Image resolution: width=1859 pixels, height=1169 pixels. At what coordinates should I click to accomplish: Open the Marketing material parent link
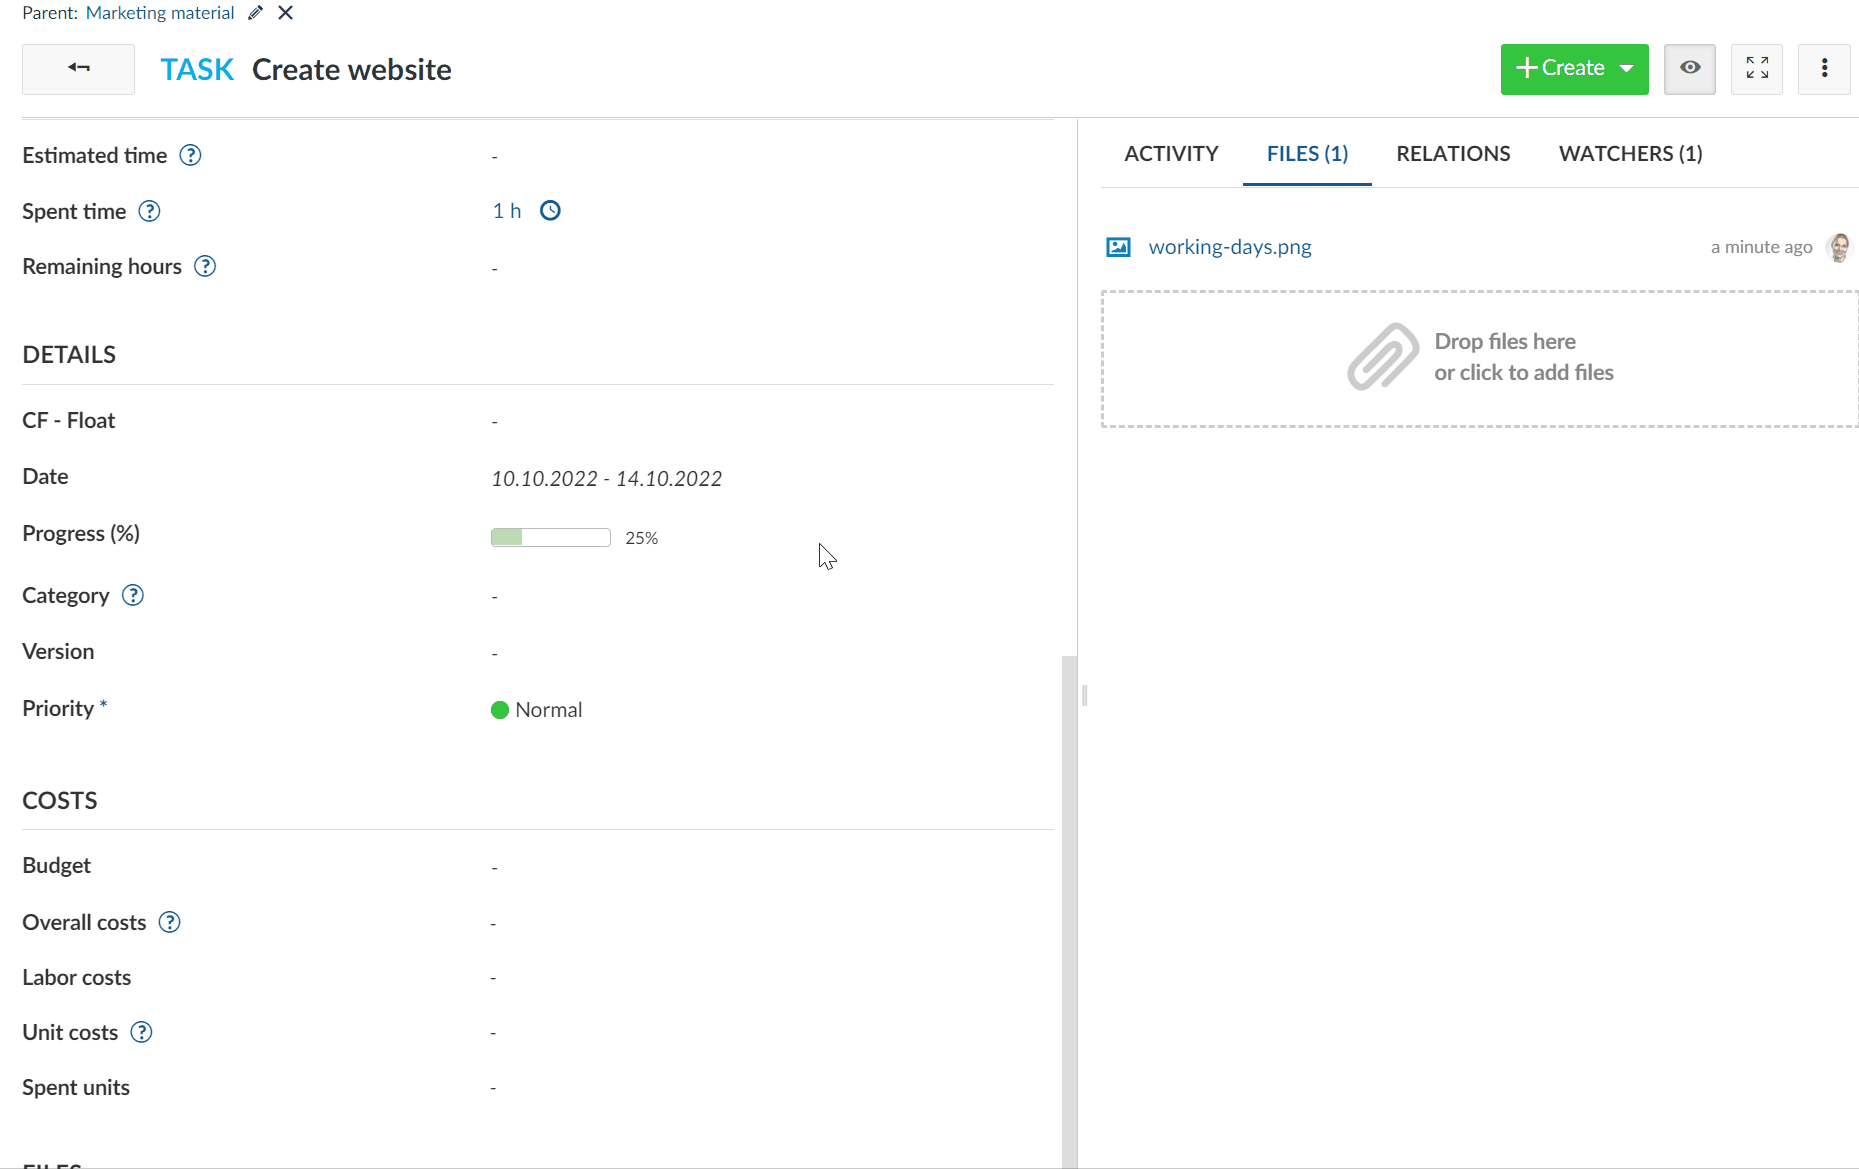point(160,13)
